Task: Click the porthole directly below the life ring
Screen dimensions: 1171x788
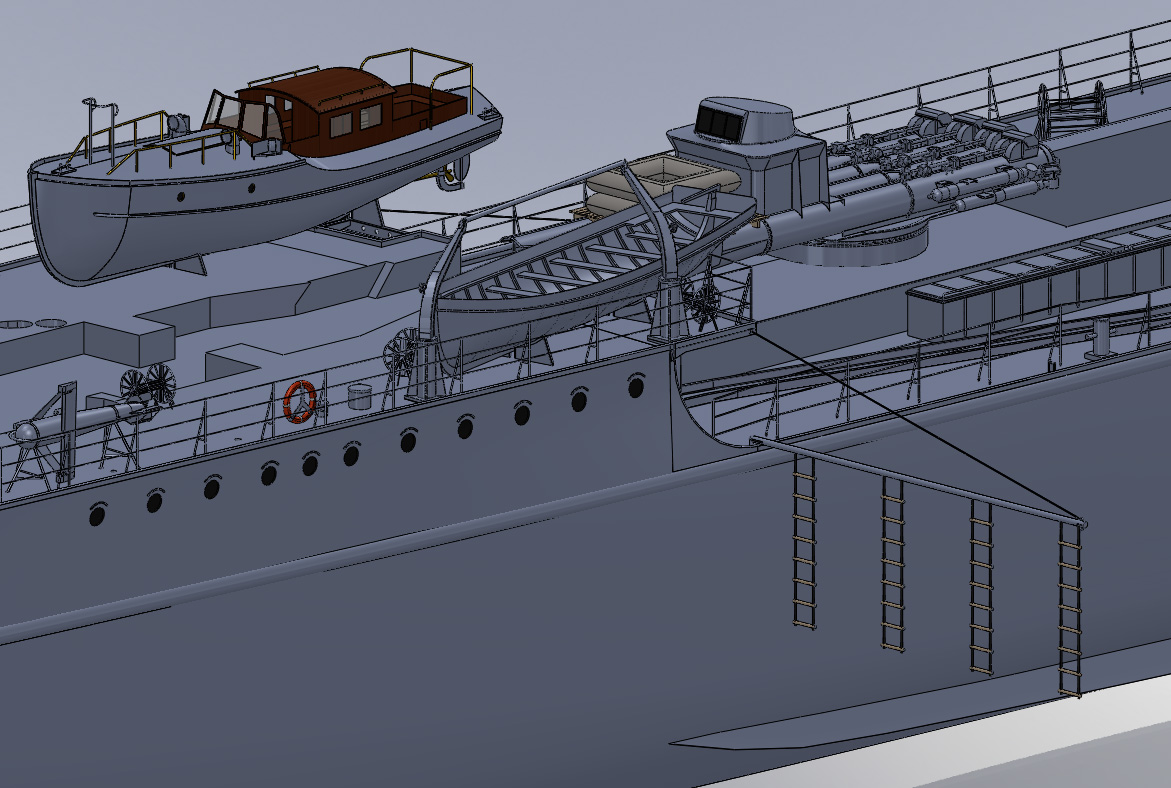Action: 310,464
